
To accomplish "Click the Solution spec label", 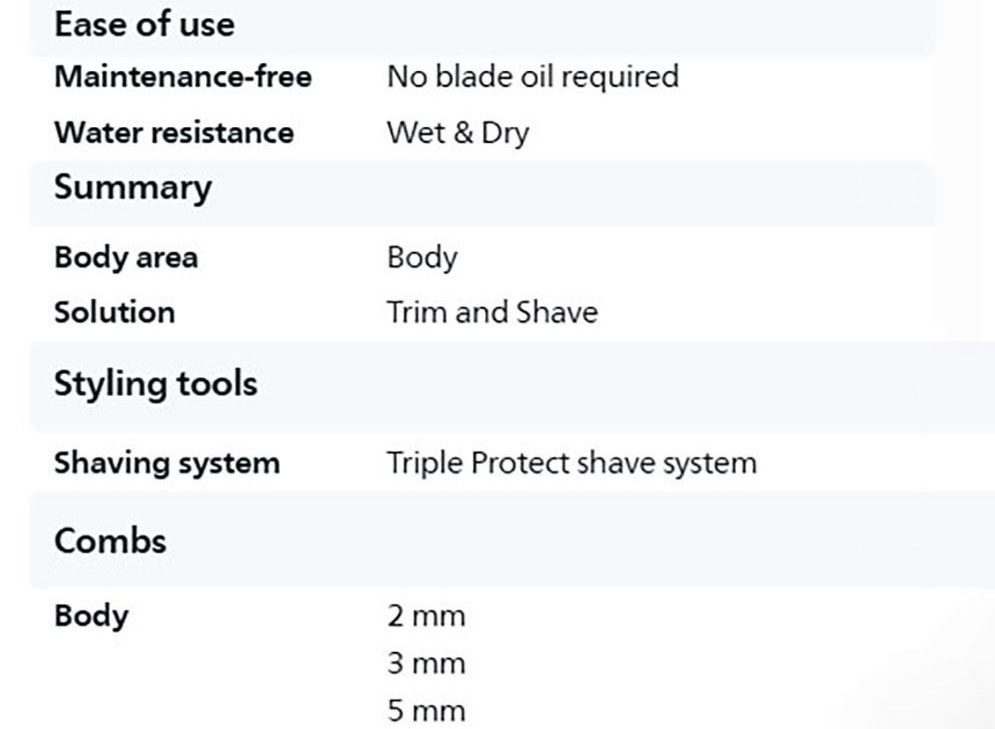I will [x=114, y=312].
